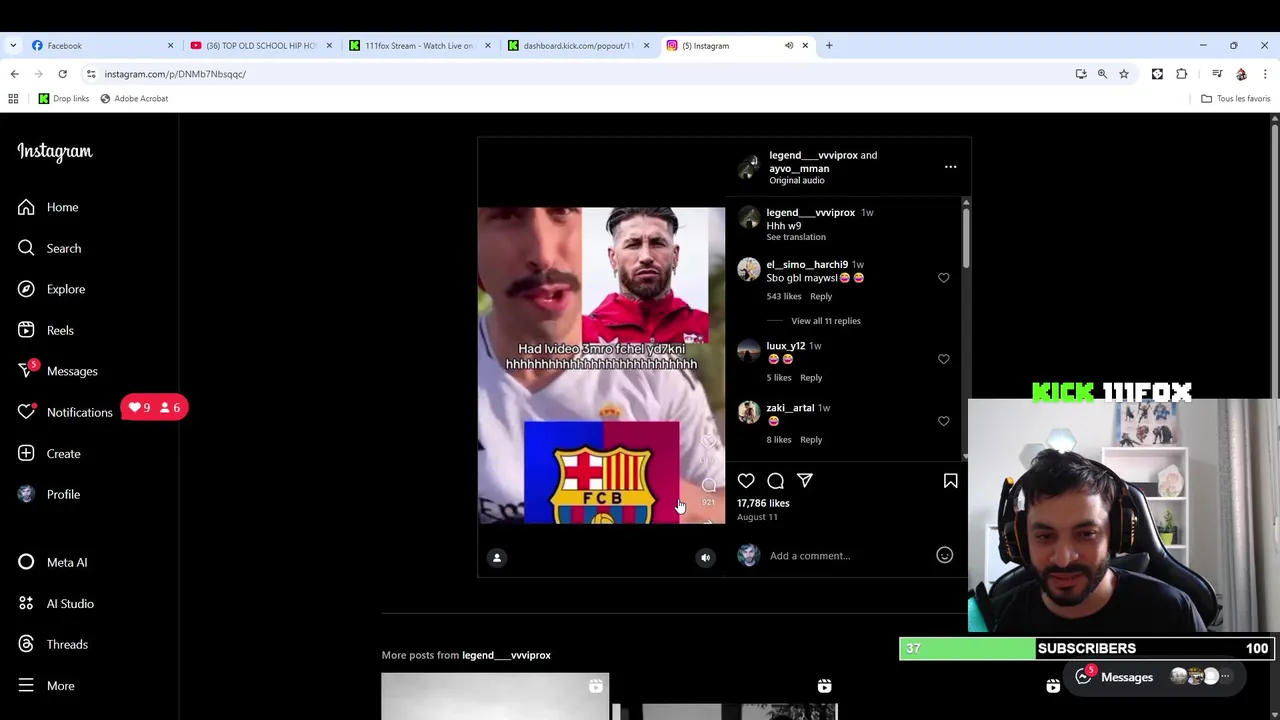Show tagged people on the video

(x=497, y=558)
